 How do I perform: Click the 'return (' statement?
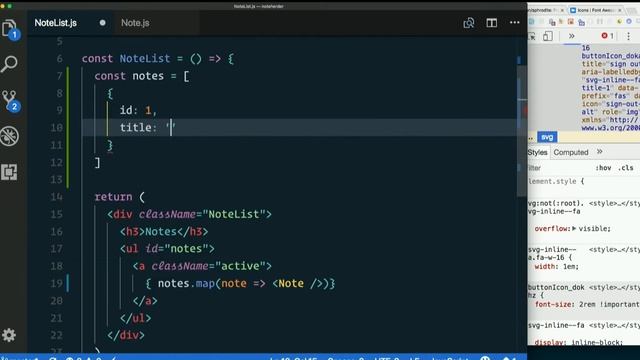(x=120, y=197)
